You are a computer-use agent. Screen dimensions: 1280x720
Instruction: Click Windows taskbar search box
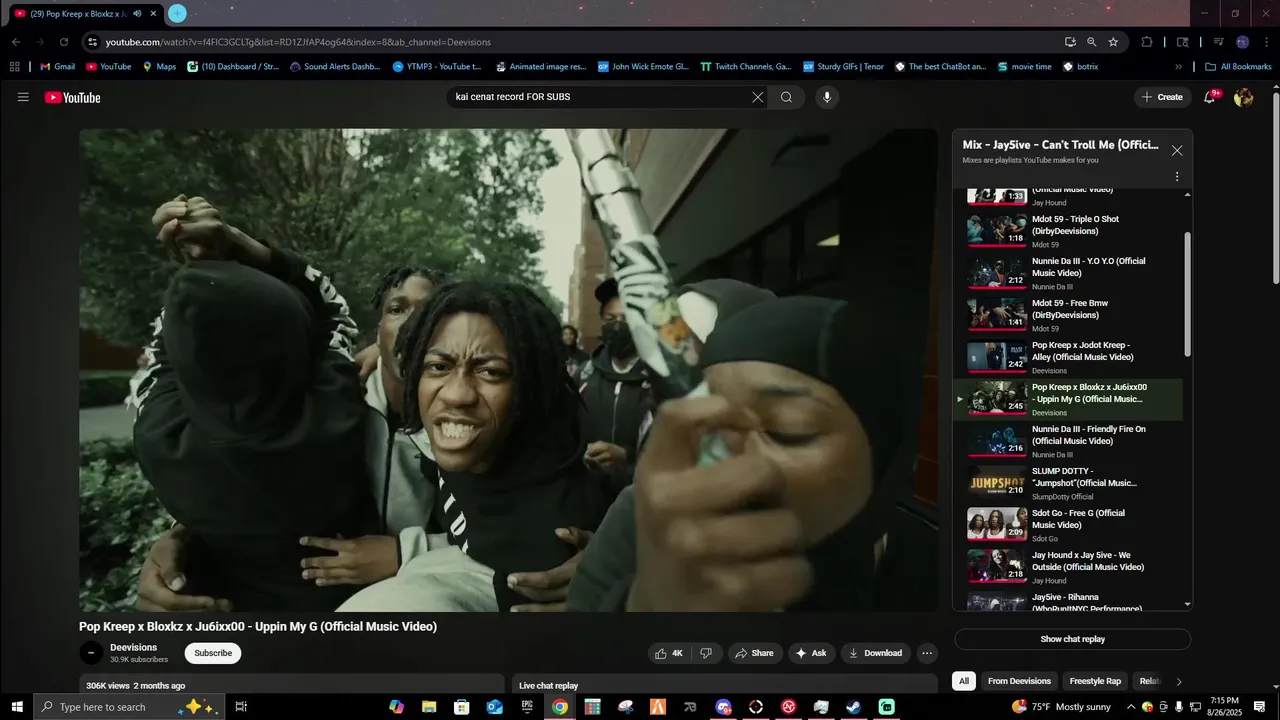click(130, 707)
